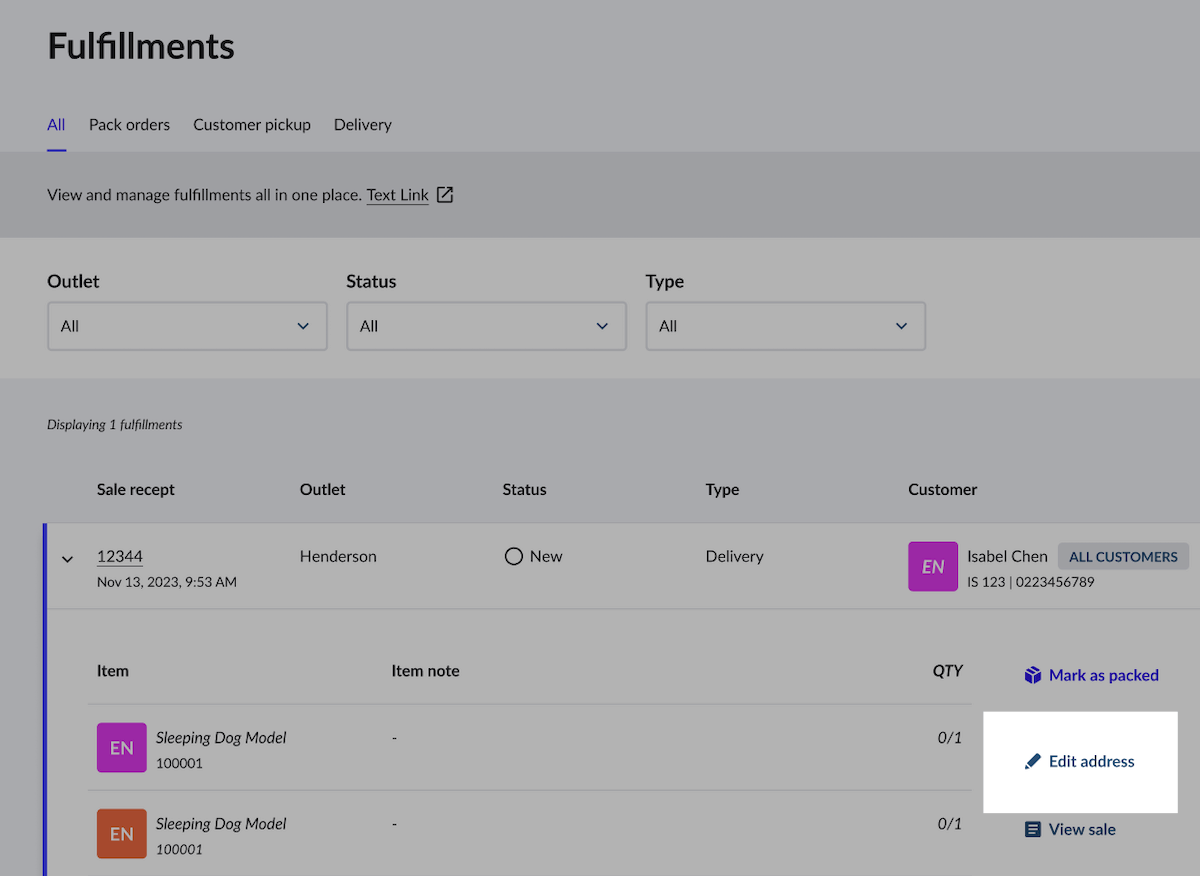
Task: Click the Delivery type cell in row
Action: point(734,556)
